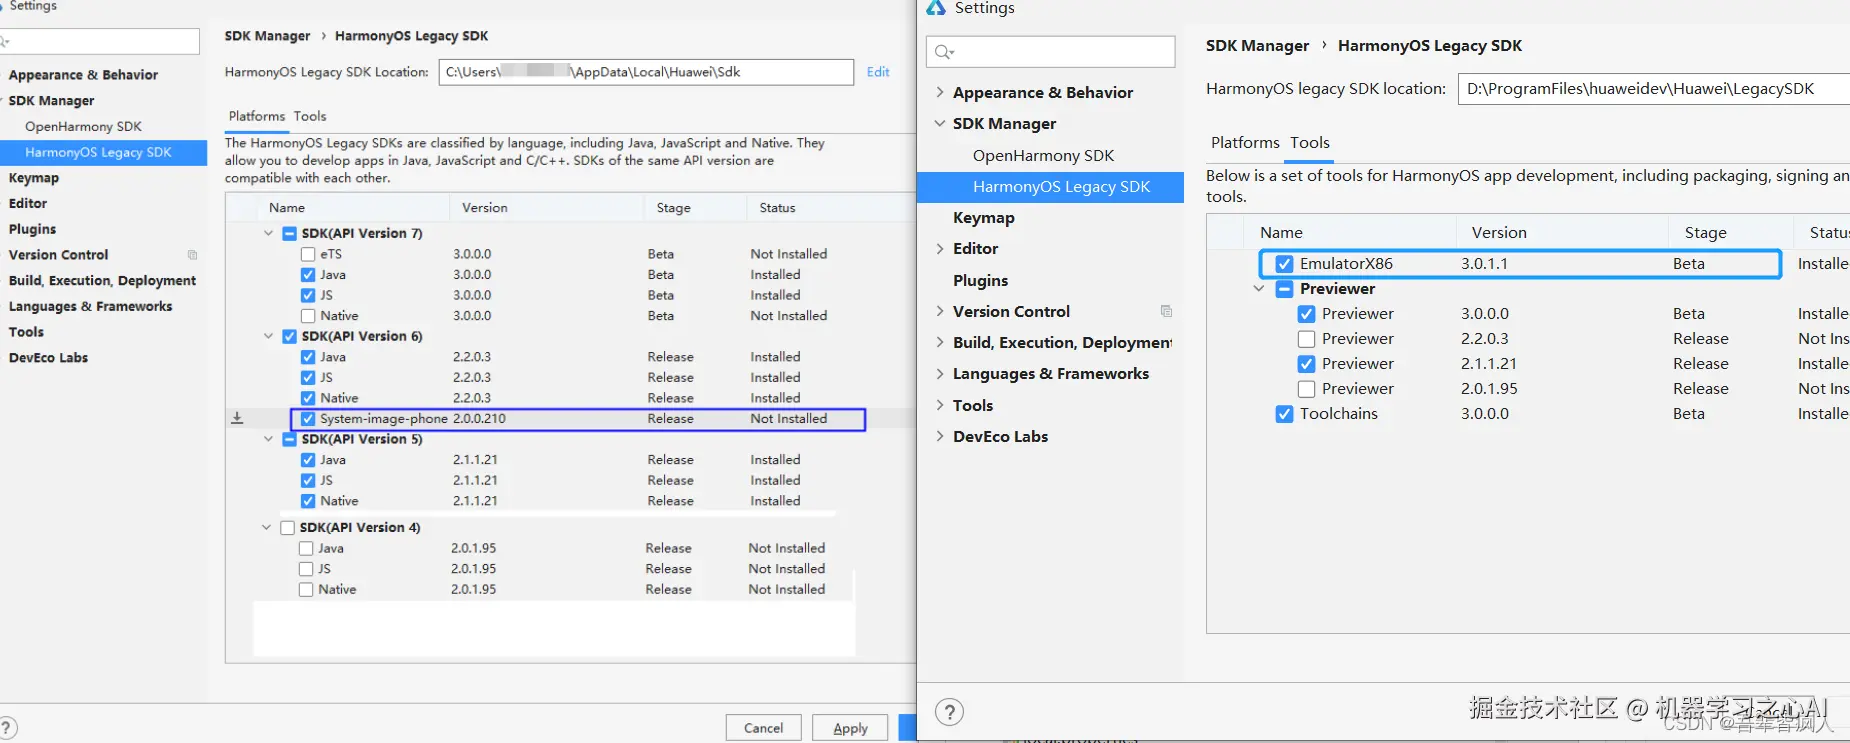
Task: Uncheck the Toolchains 3.0.0.0 checkbox
Action: pyautogui.click(x=1284, y=414)
